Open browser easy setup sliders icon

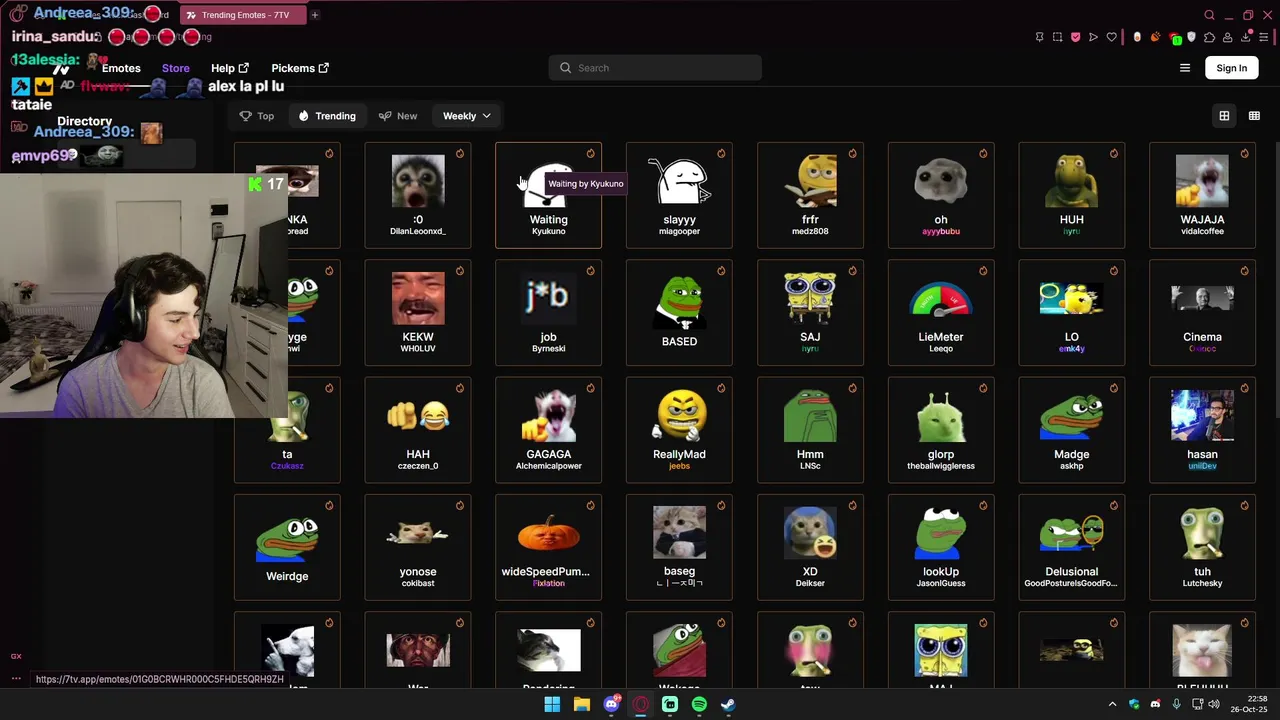click(1265, 37)
